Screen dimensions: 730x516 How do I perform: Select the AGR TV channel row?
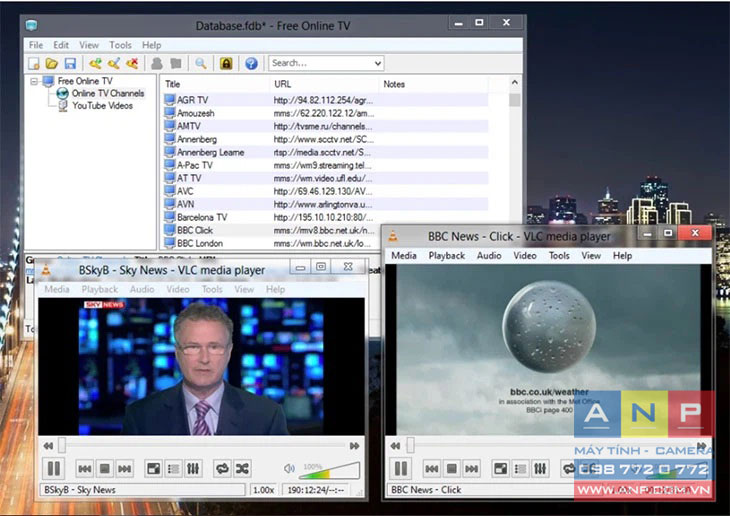(x=325, y=100)
